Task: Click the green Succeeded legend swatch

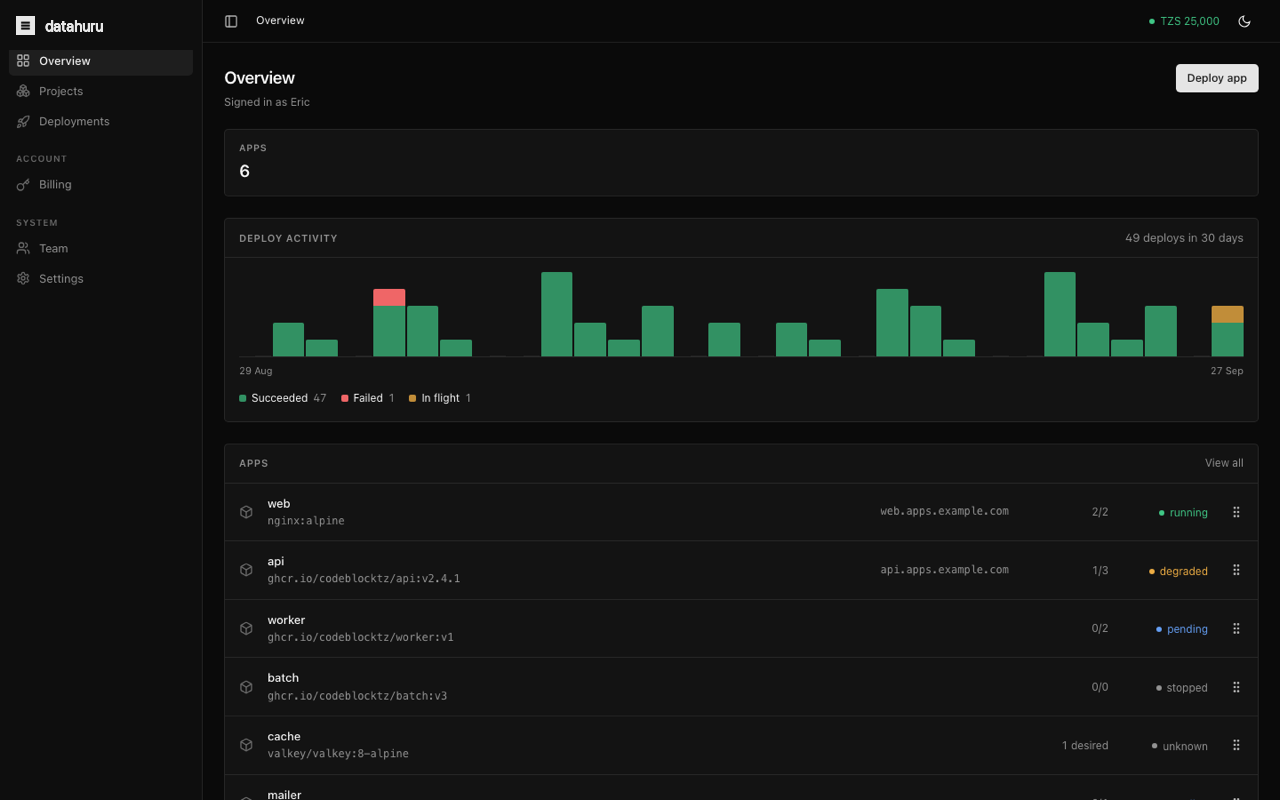Action: click(x=243, y=398)
